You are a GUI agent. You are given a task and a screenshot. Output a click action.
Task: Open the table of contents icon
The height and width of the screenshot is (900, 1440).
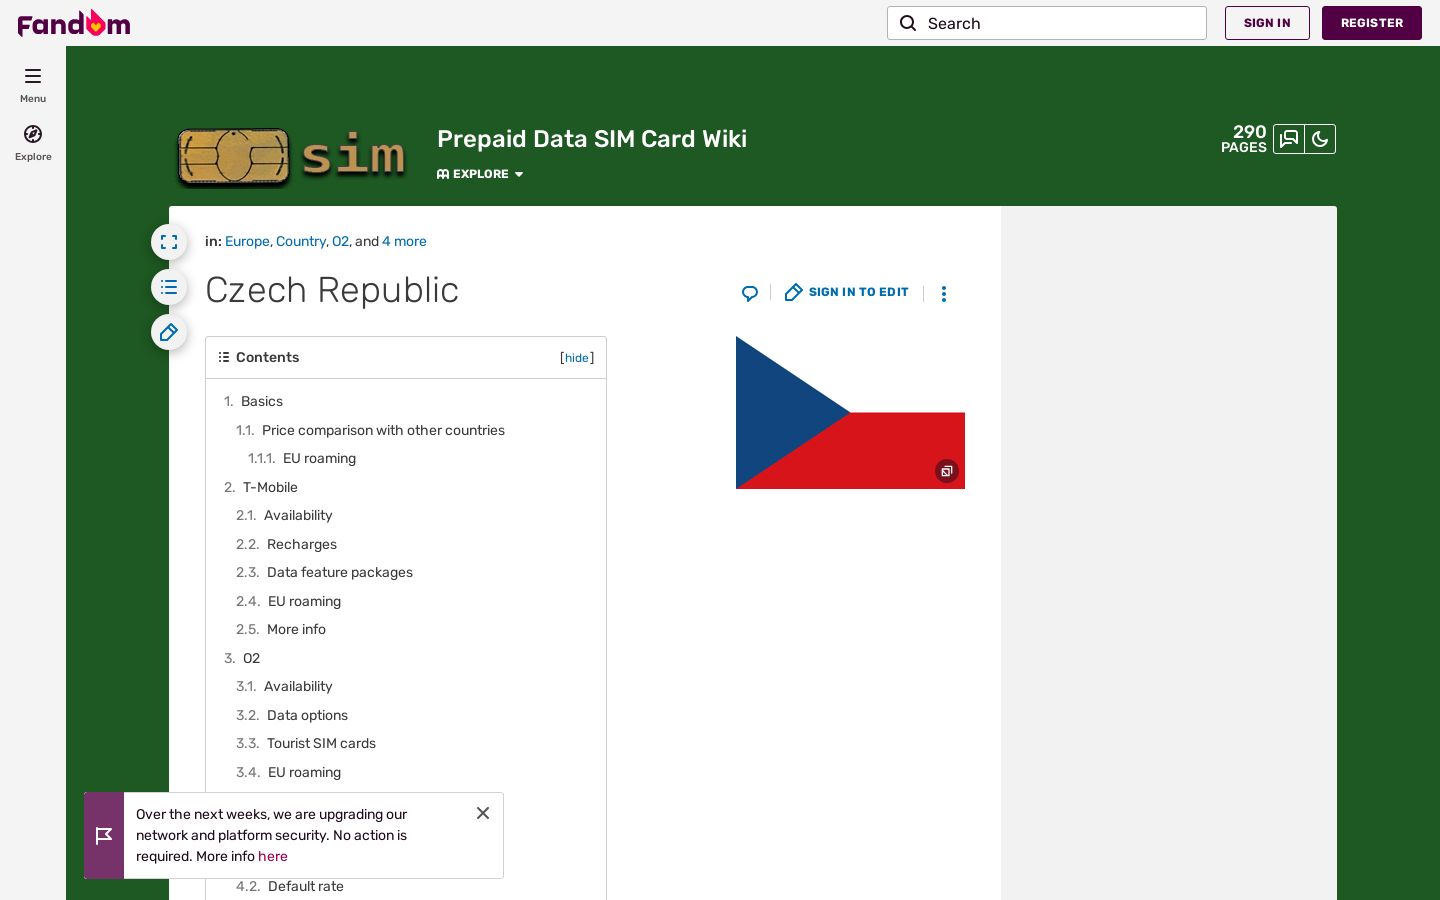pos(169,287)
